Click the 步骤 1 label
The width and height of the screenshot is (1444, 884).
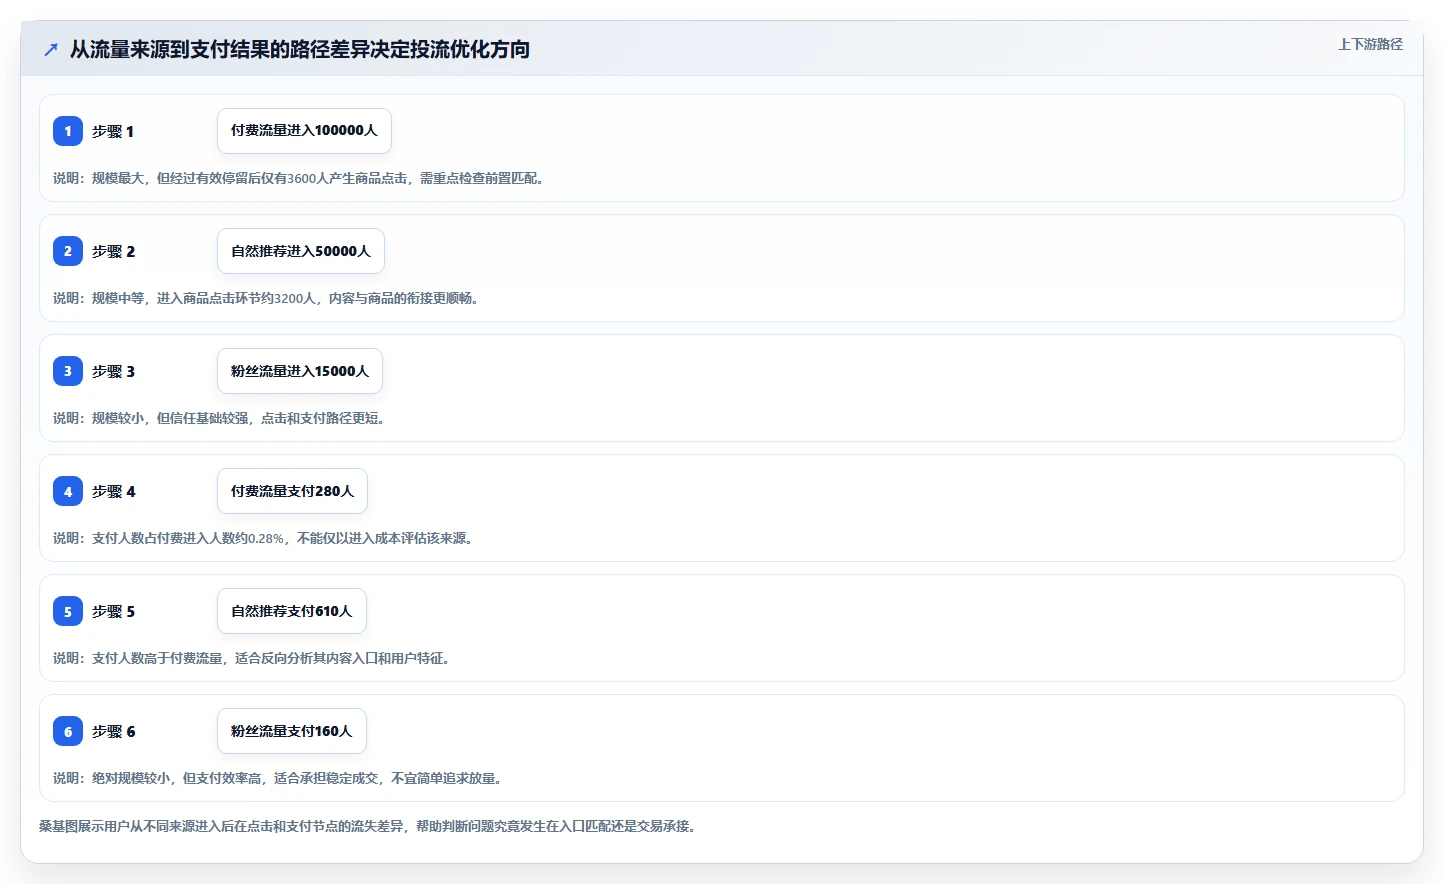[x=113, y=131]
